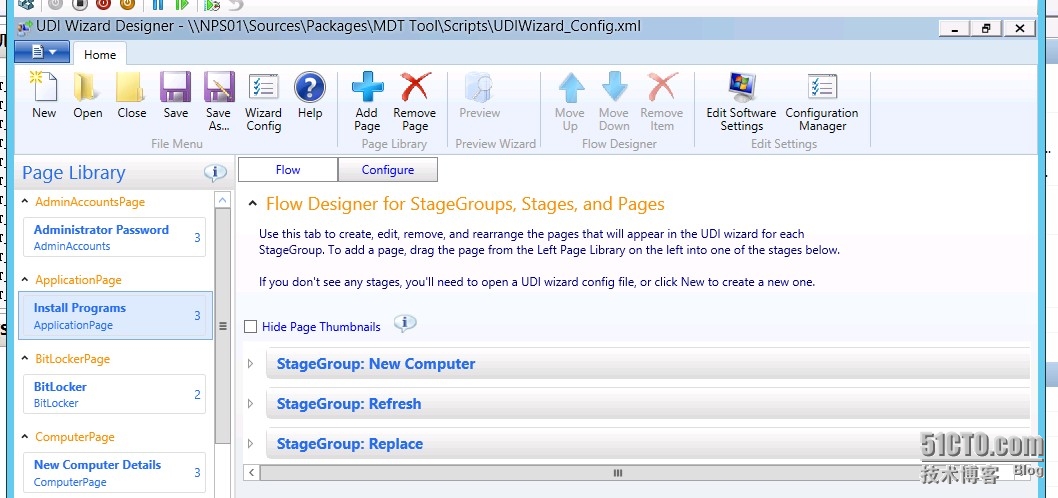Click the green play icon in background toolbar
The width and height of the screenshot is (1058, 498).
182,4
